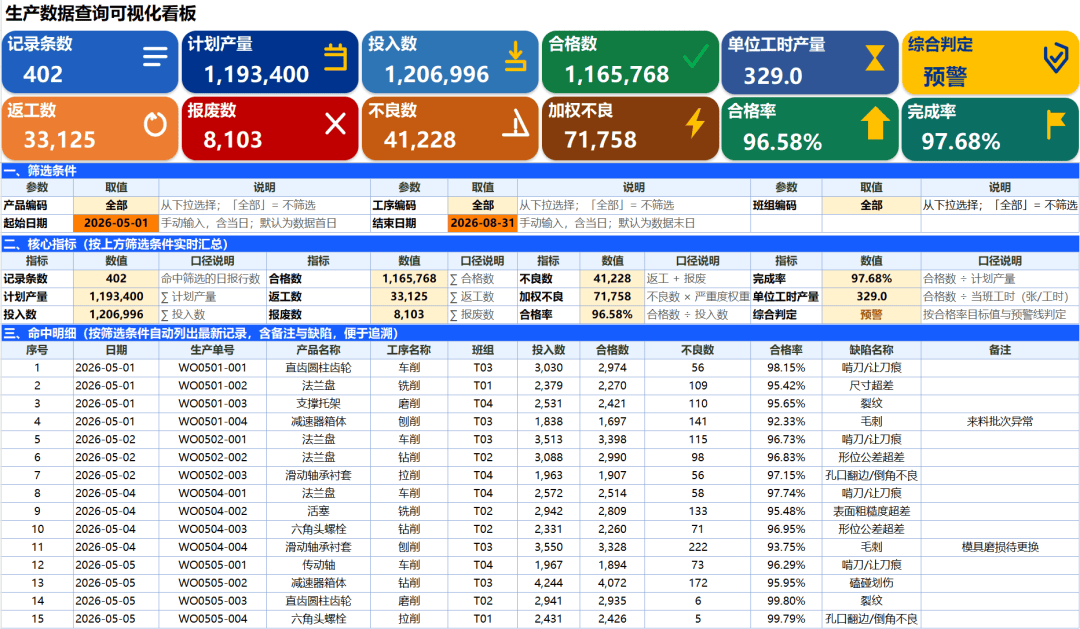Click the defect 尺寸超差
1080x629 pixels.
(x=871, y=386)
